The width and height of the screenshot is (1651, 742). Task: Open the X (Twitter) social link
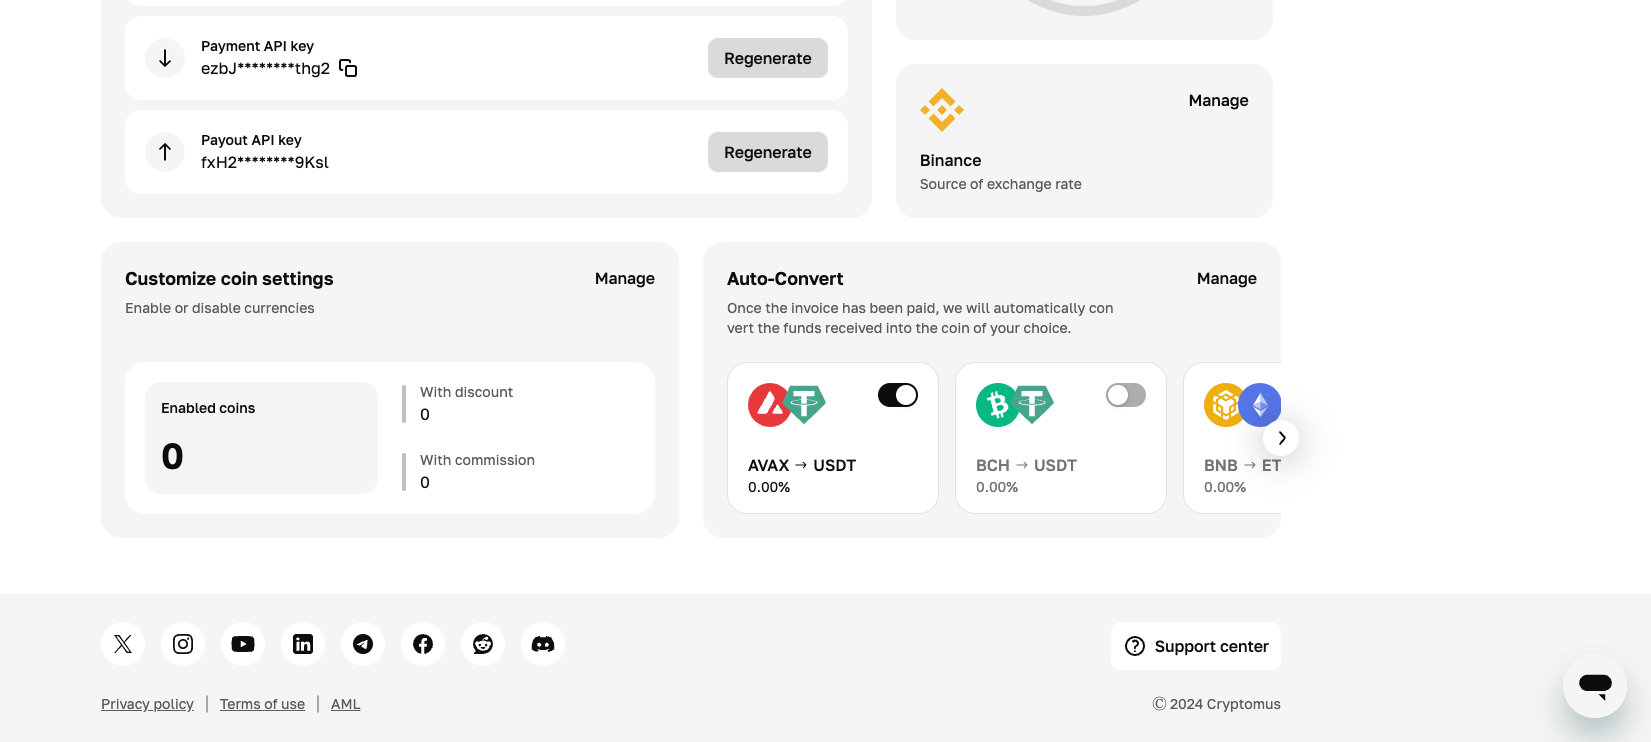coord(123,644)
